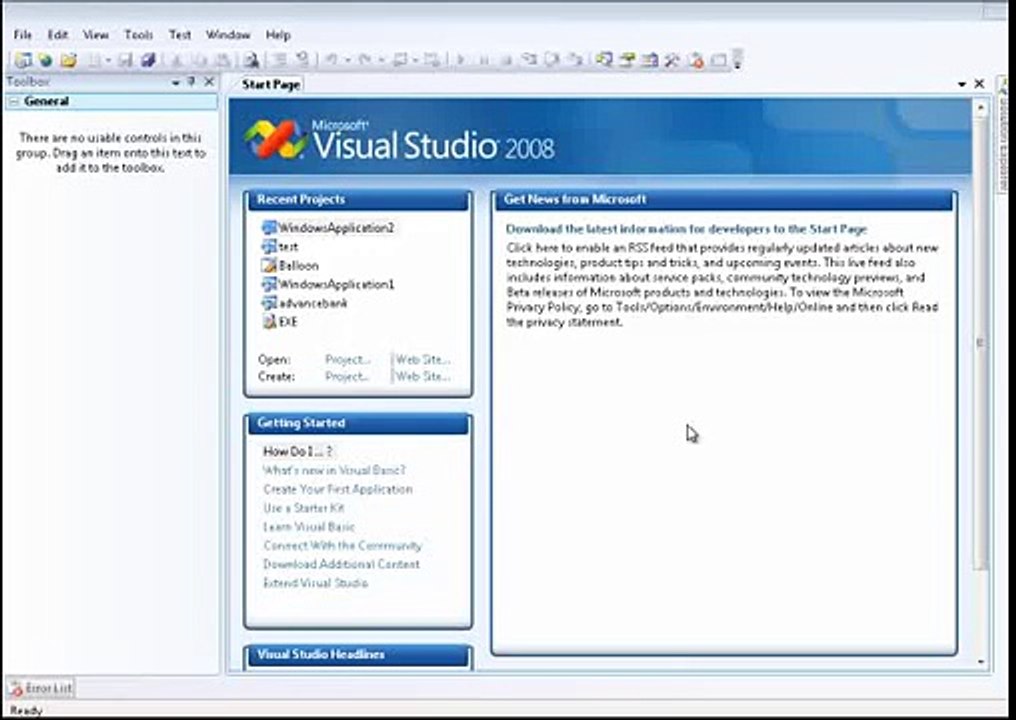Click the Paste toolbar icon
Viewport: 1016px width, 720px height.
pyautogui.click(x=222, y=60)
